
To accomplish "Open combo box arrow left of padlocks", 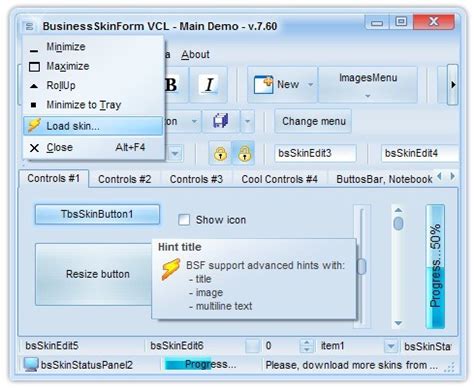I will [175, 154].
